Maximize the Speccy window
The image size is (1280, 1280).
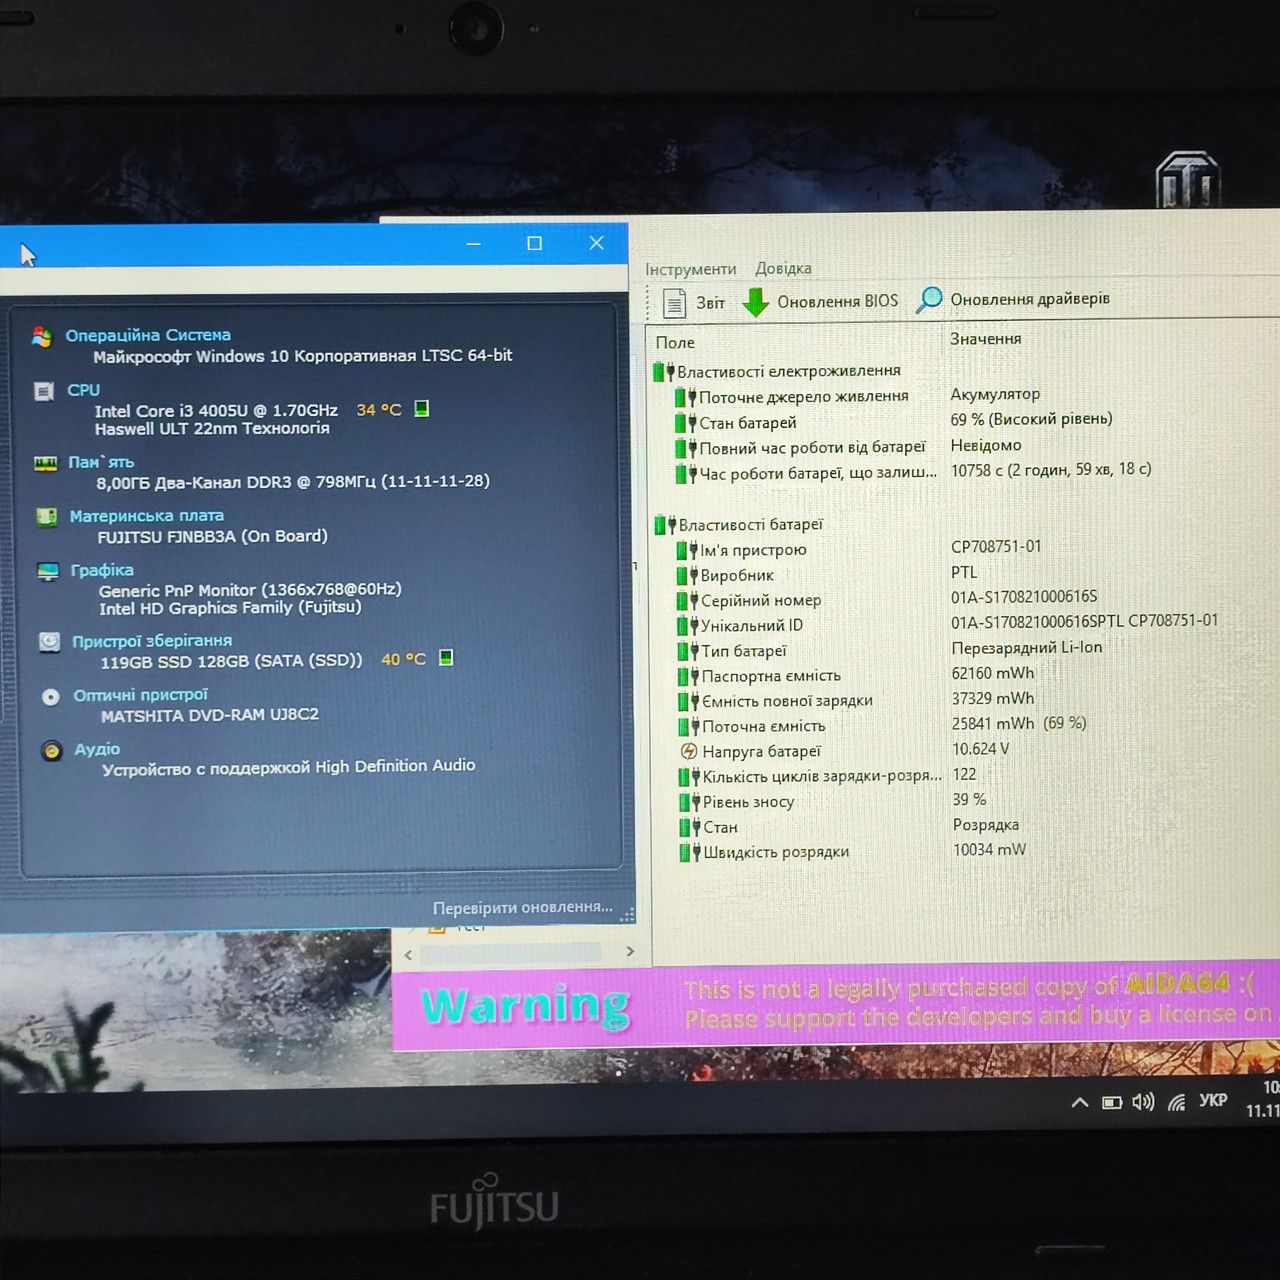click(535, 243)
